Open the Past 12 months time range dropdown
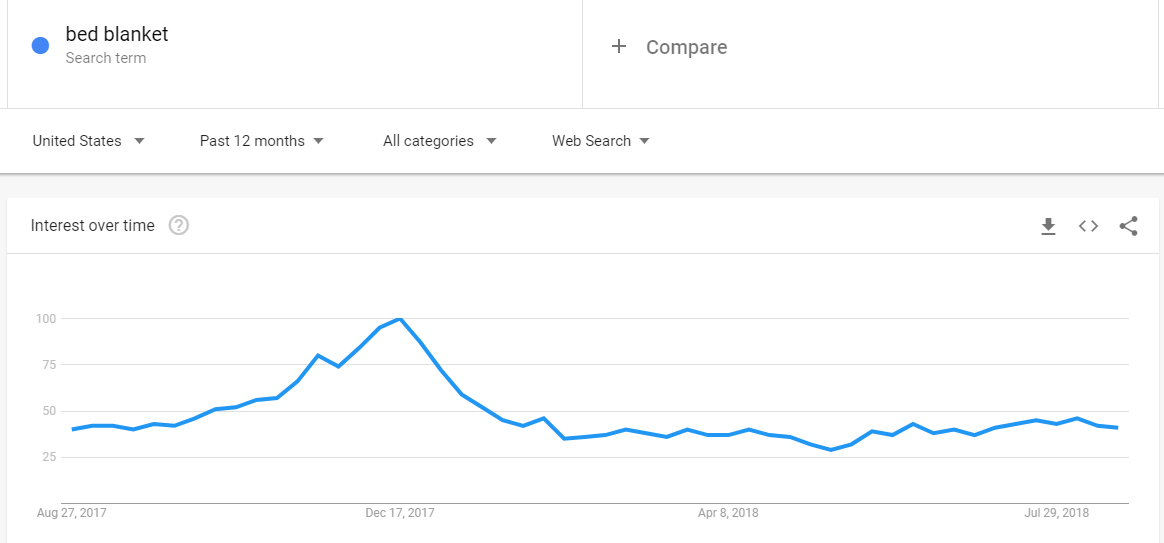Image resolution: width=1164 pixels, height=543 pixels. [261, 141]
